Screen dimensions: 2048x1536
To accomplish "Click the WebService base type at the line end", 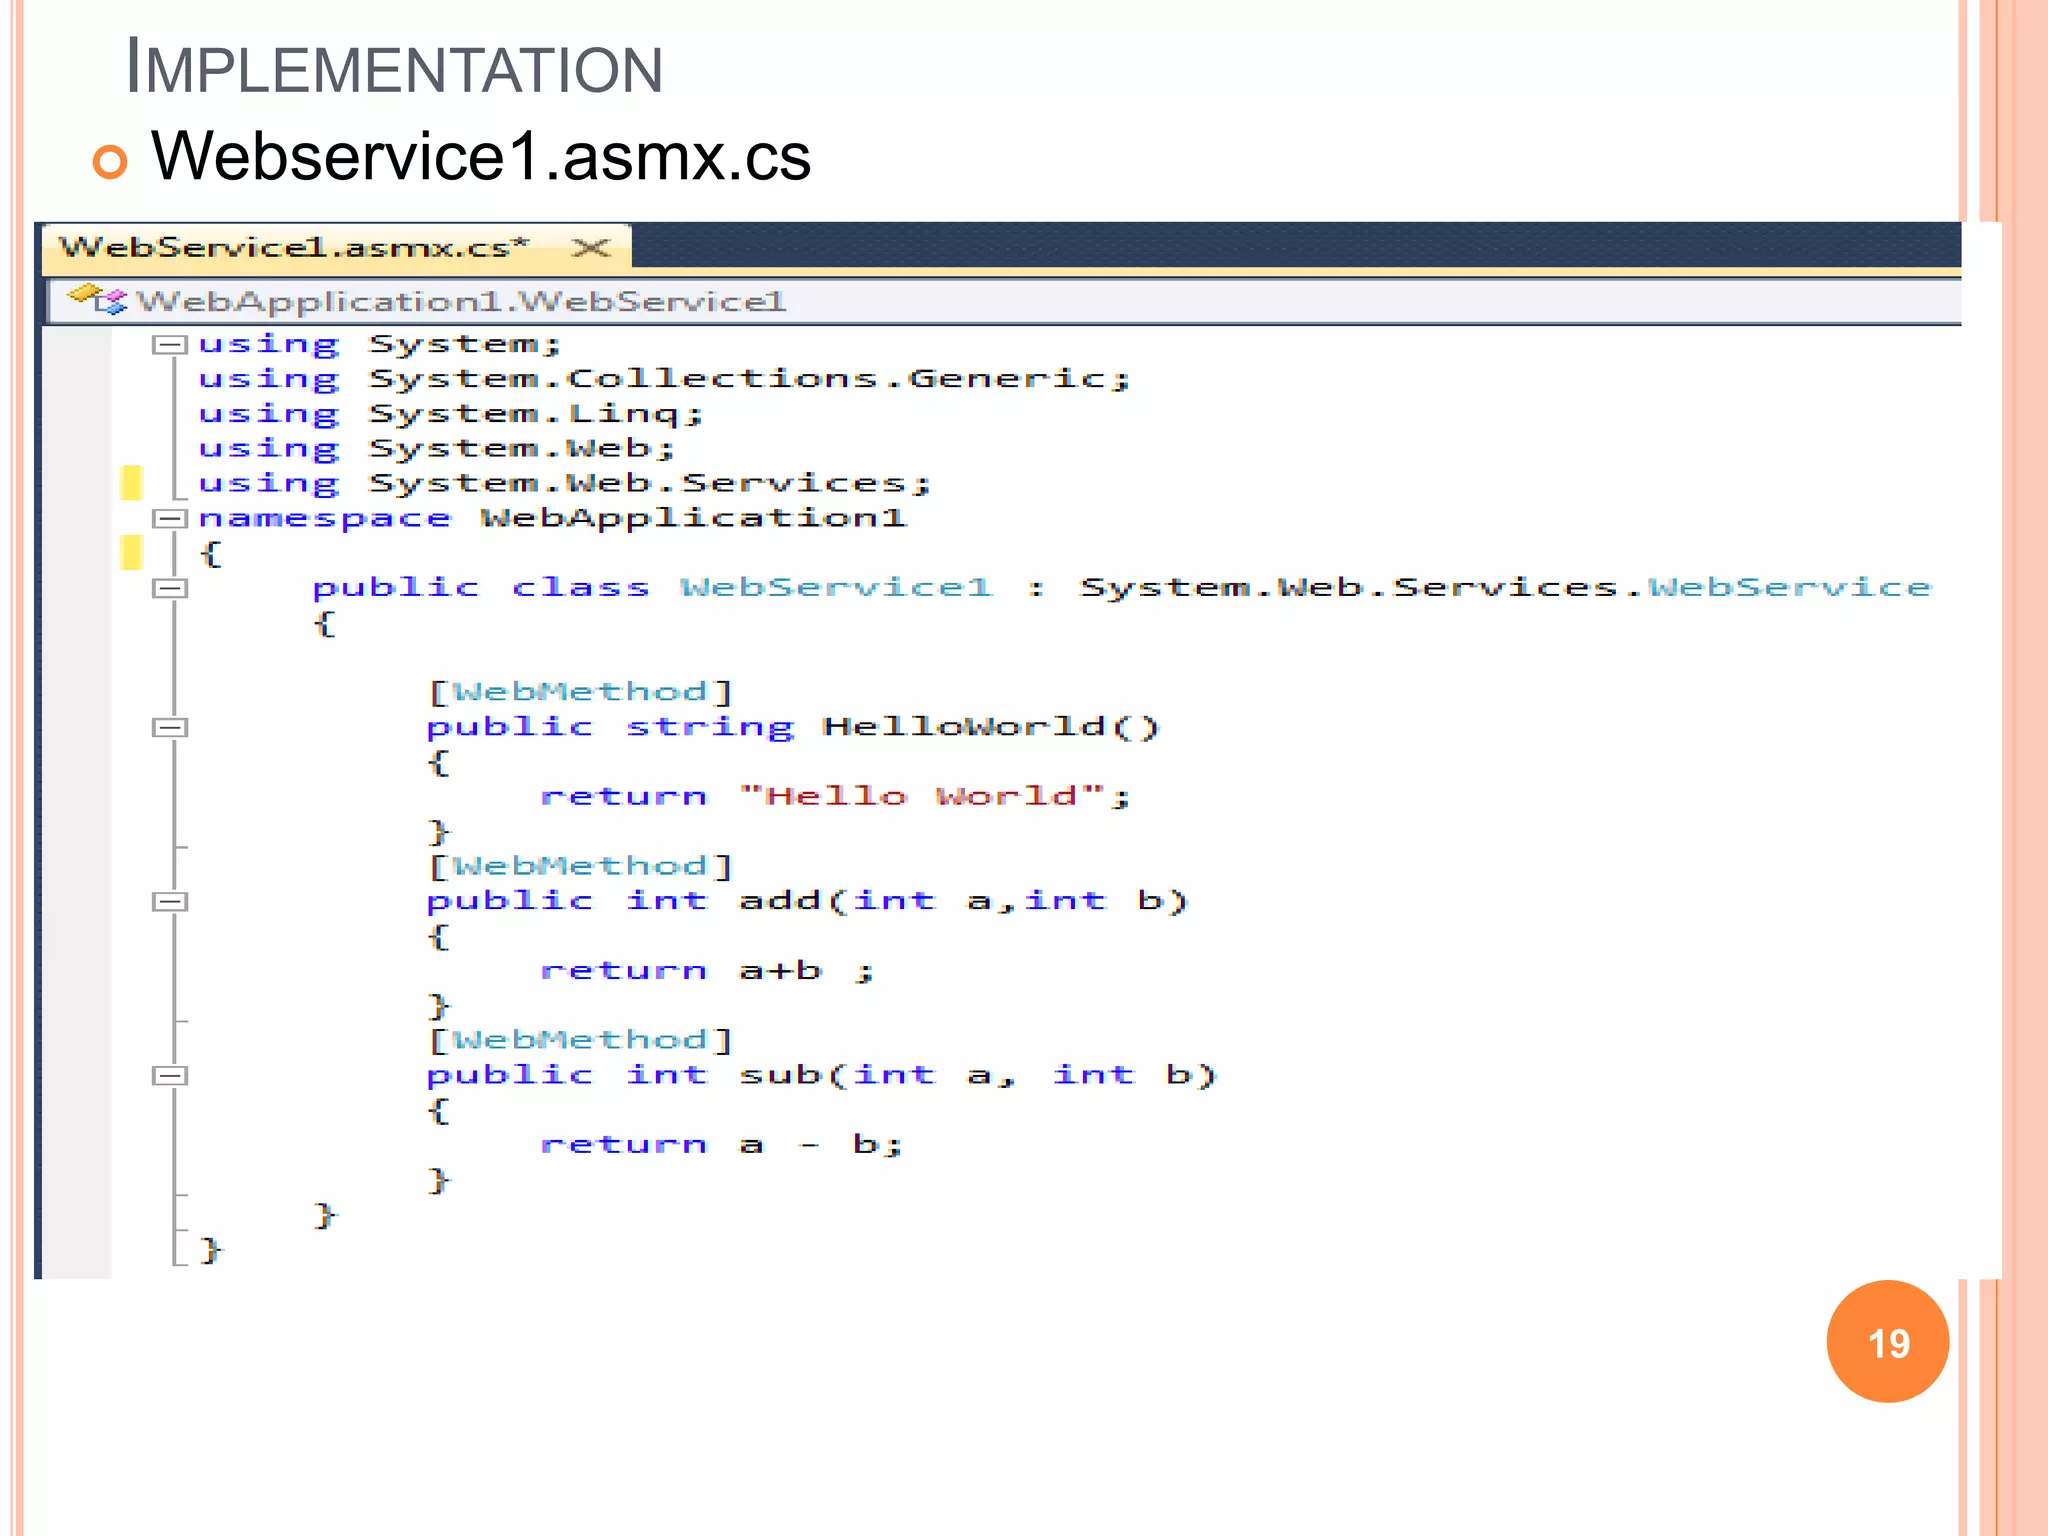I will click(x=1790, y=587).
